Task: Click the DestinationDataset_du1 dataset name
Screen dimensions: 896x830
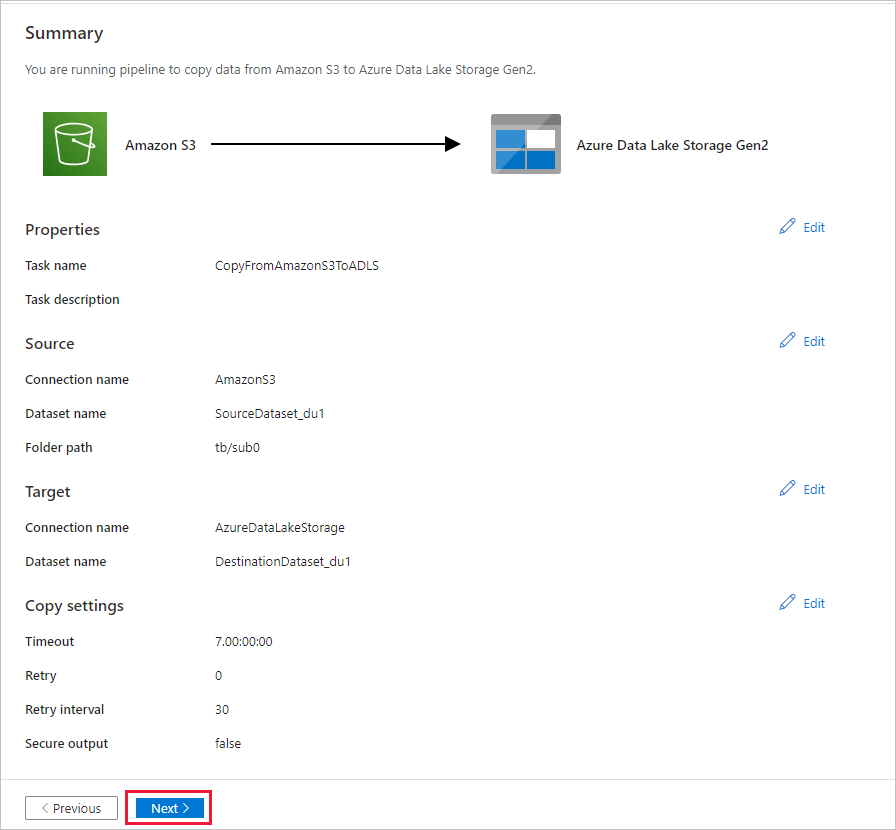Action: point(283,561)
